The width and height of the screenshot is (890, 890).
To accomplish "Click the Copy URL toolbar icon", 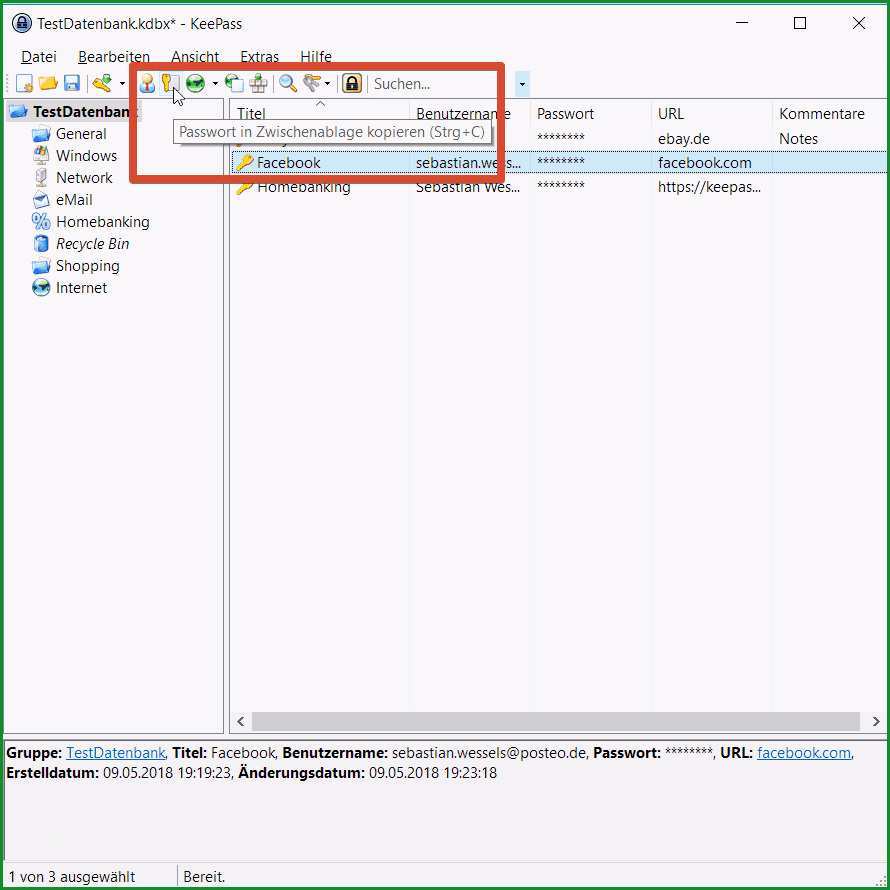I will pos(234,83).
